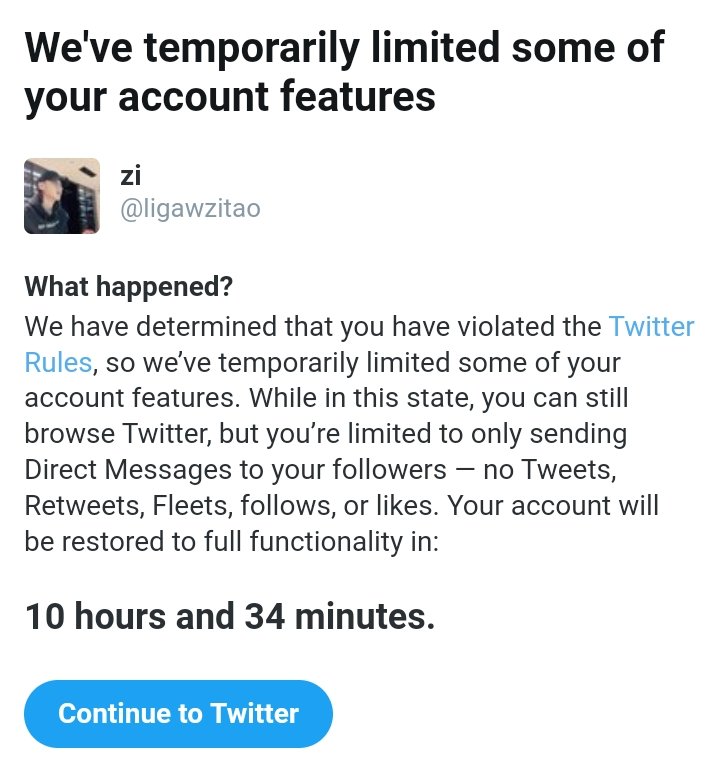
Task: Click the display name zi
Action: (130, 175)
